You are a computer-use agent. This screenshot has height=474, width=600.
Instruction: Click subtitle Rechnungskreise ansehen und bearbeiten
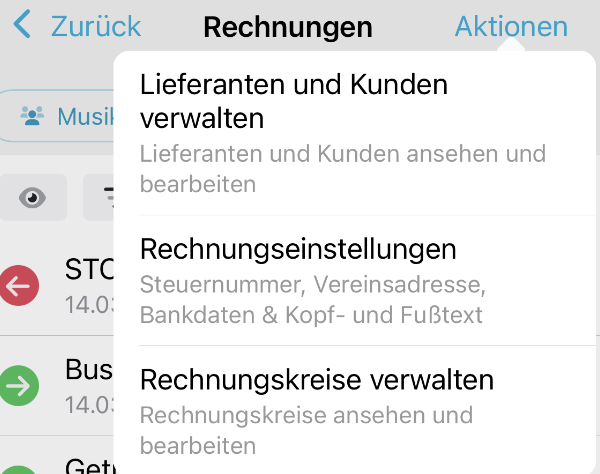[x=307, y=430]
